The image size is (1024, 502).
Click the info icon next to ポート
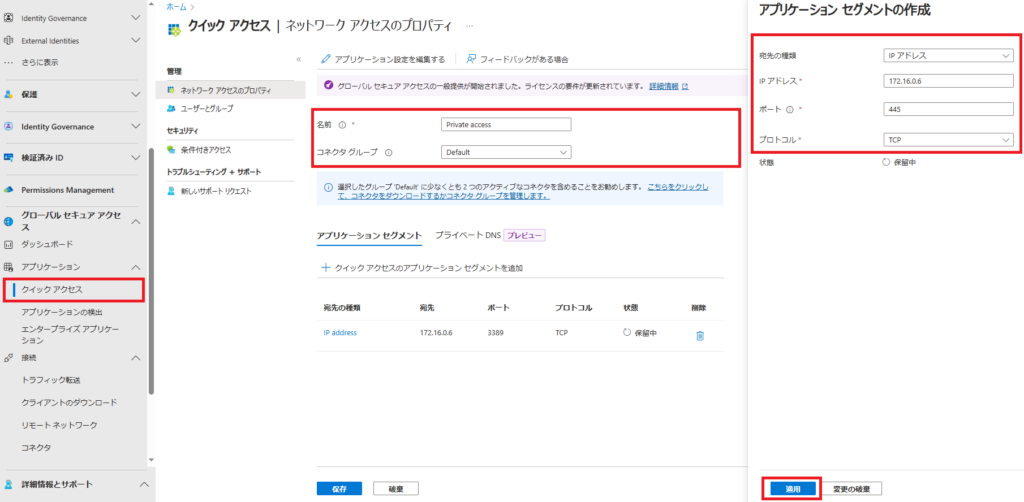point(789,110)
